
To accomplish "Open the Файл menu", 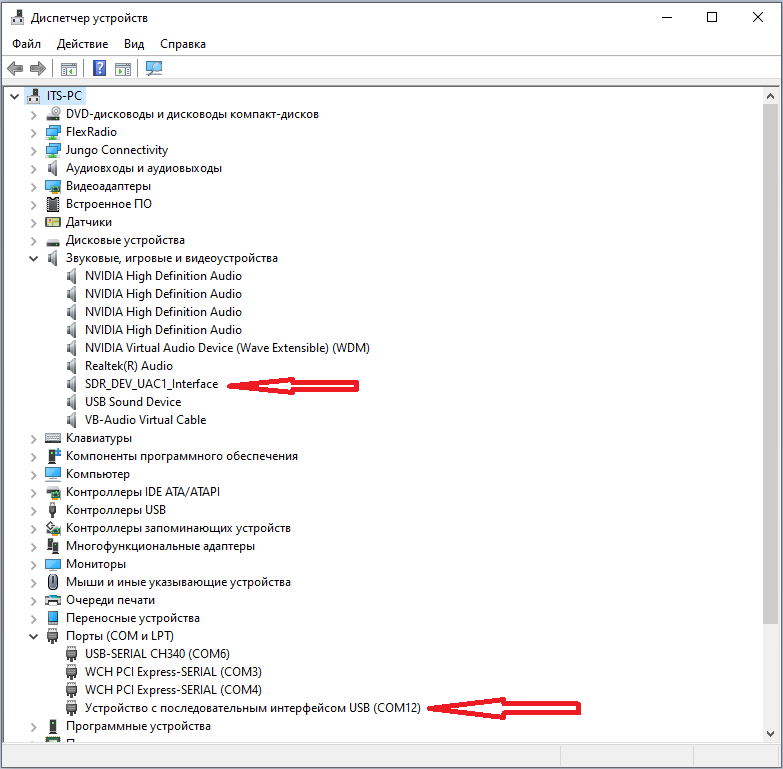I will tap(27, 44).
